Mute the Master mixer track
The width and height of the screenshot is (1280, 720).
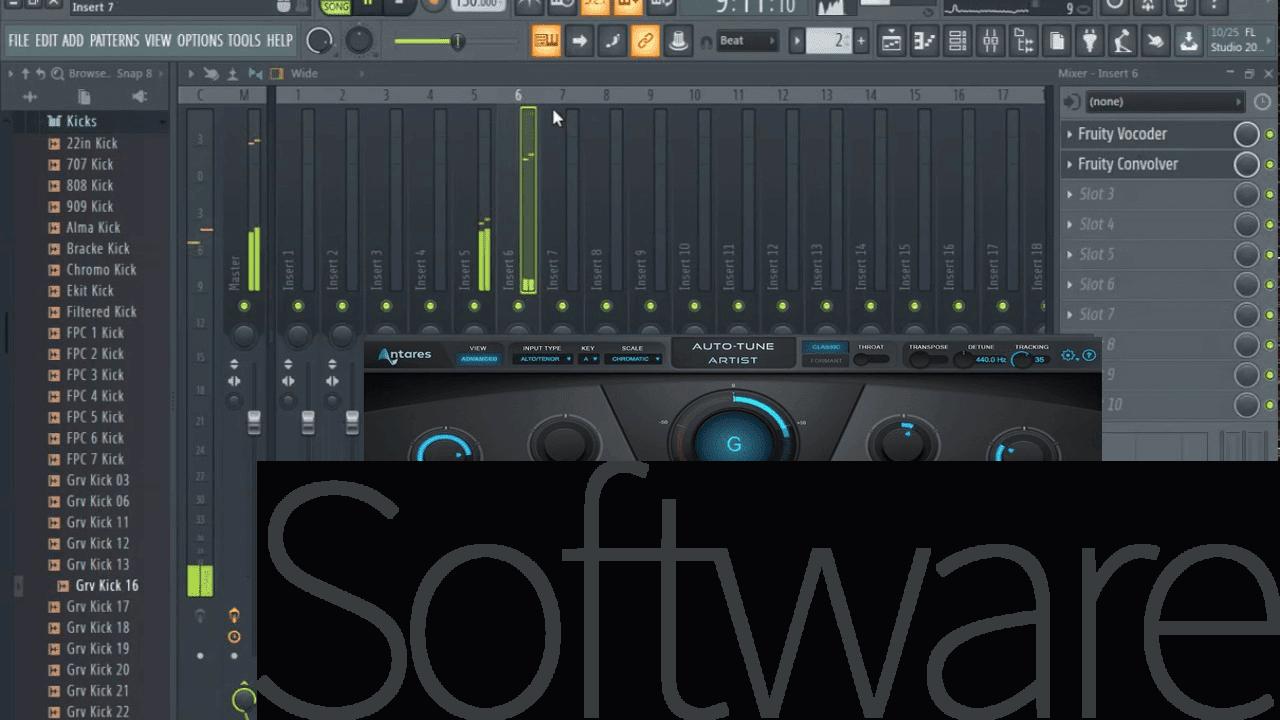click(245, 306)
